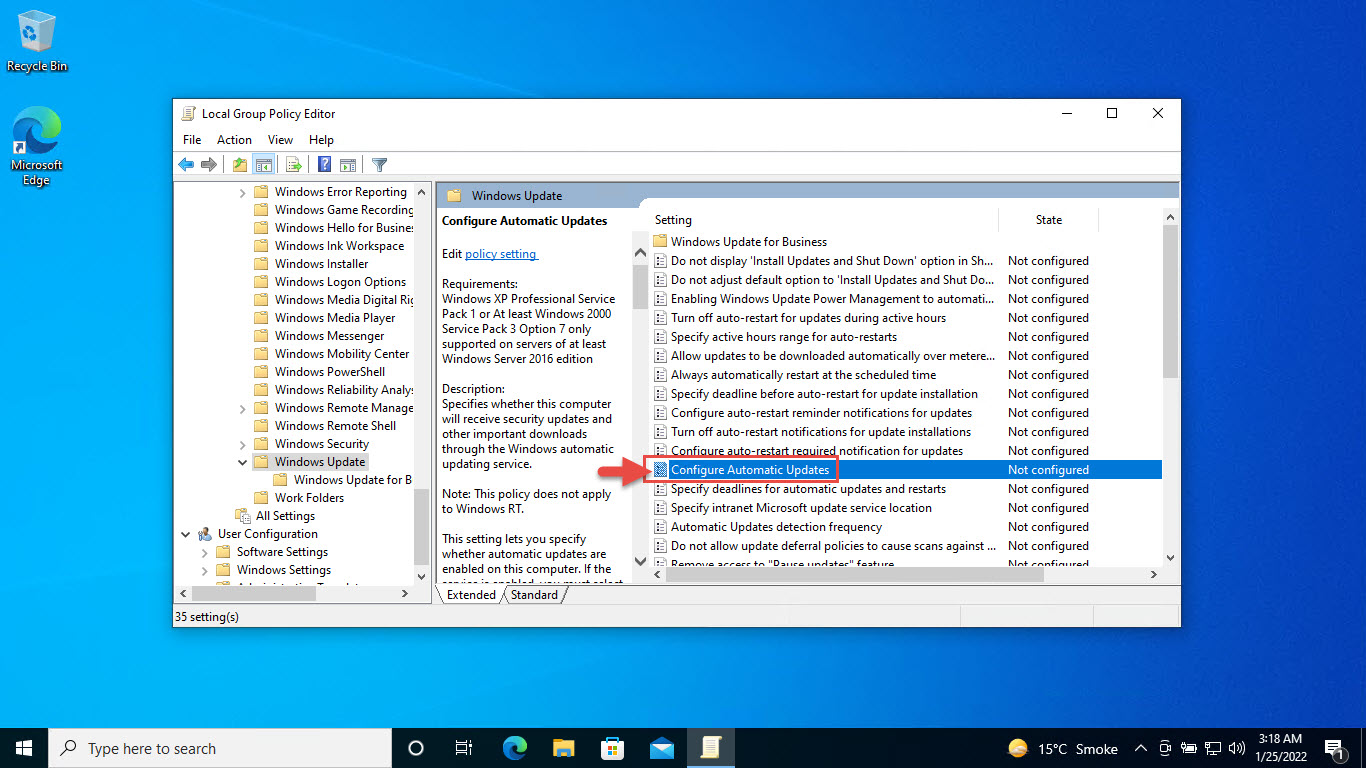Select Always automatically restart at the scheduled time
This screenshot has height=768, width=1366.
tap(803, 375)
